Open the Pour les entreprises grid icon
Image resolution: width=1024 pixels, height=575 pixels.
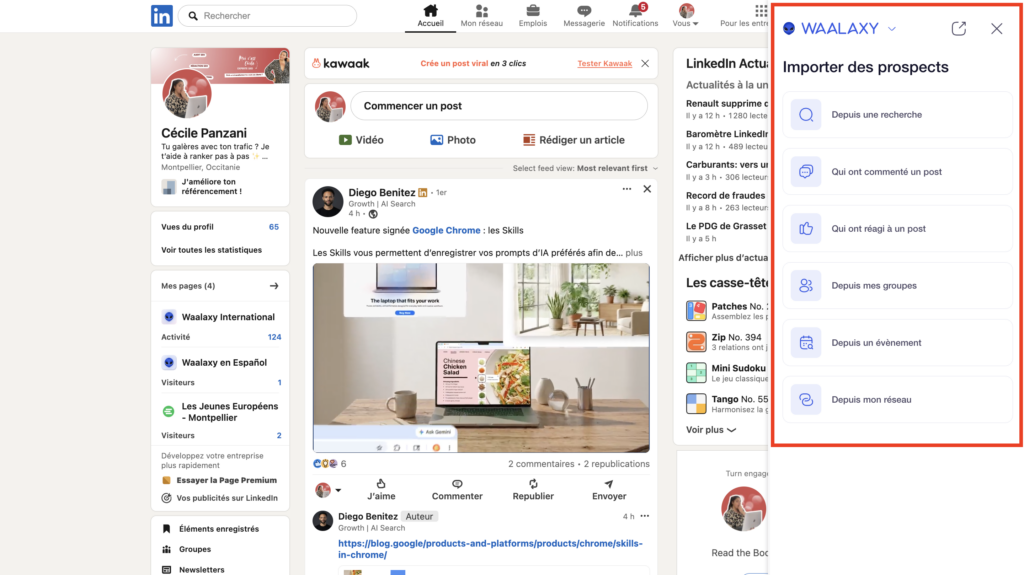pos(761,10)
